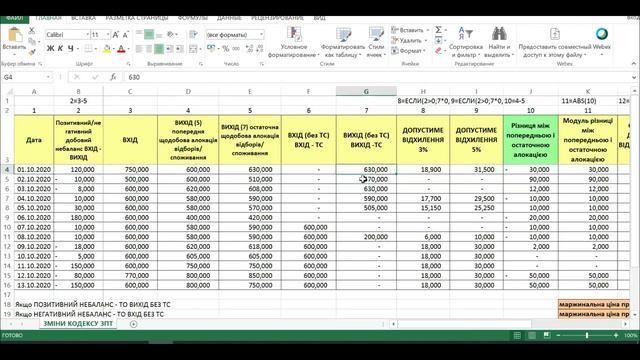
Task: Click the Формат cells button
Action: tap(408, 51)
